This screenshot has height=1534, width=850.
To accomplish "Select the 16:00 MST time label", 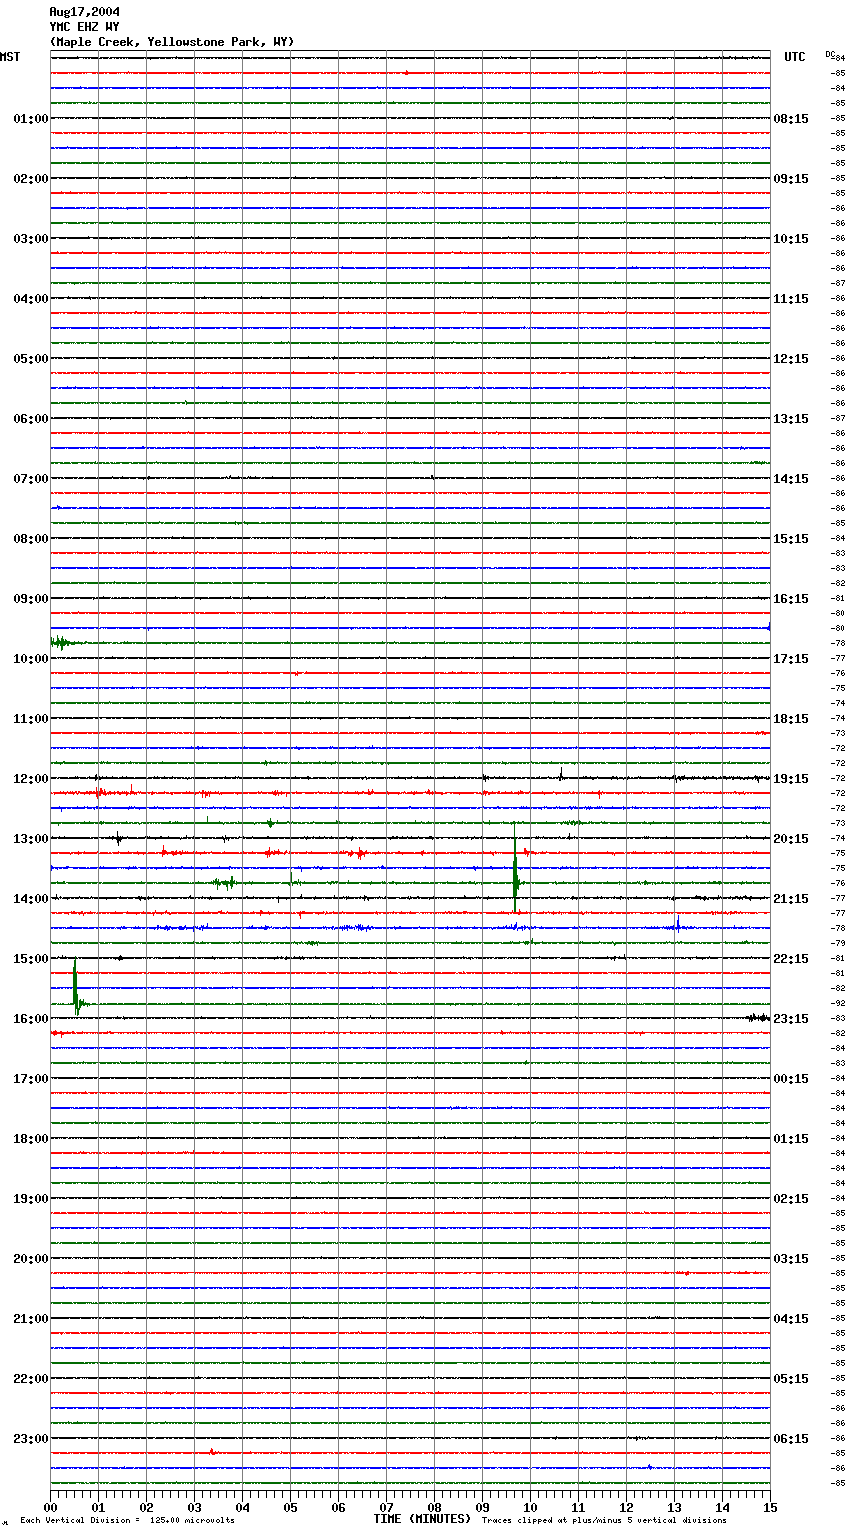I will pyautogui.click(x=31, y=1019).
